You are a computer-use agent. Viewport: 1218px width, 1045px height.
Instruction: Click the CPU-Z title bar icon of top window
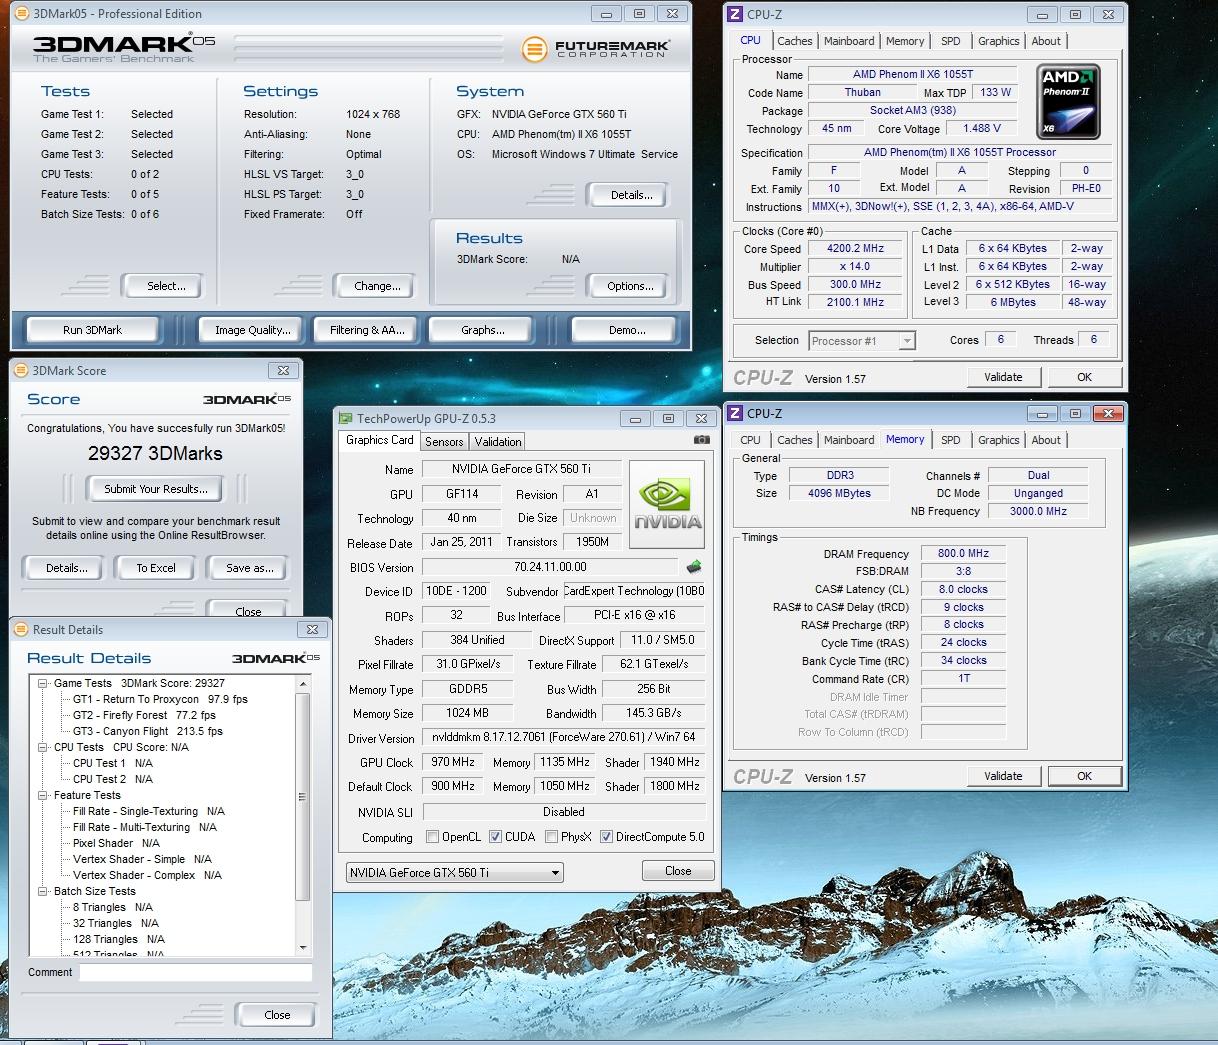pyautogui.click(x=735, y=14)
